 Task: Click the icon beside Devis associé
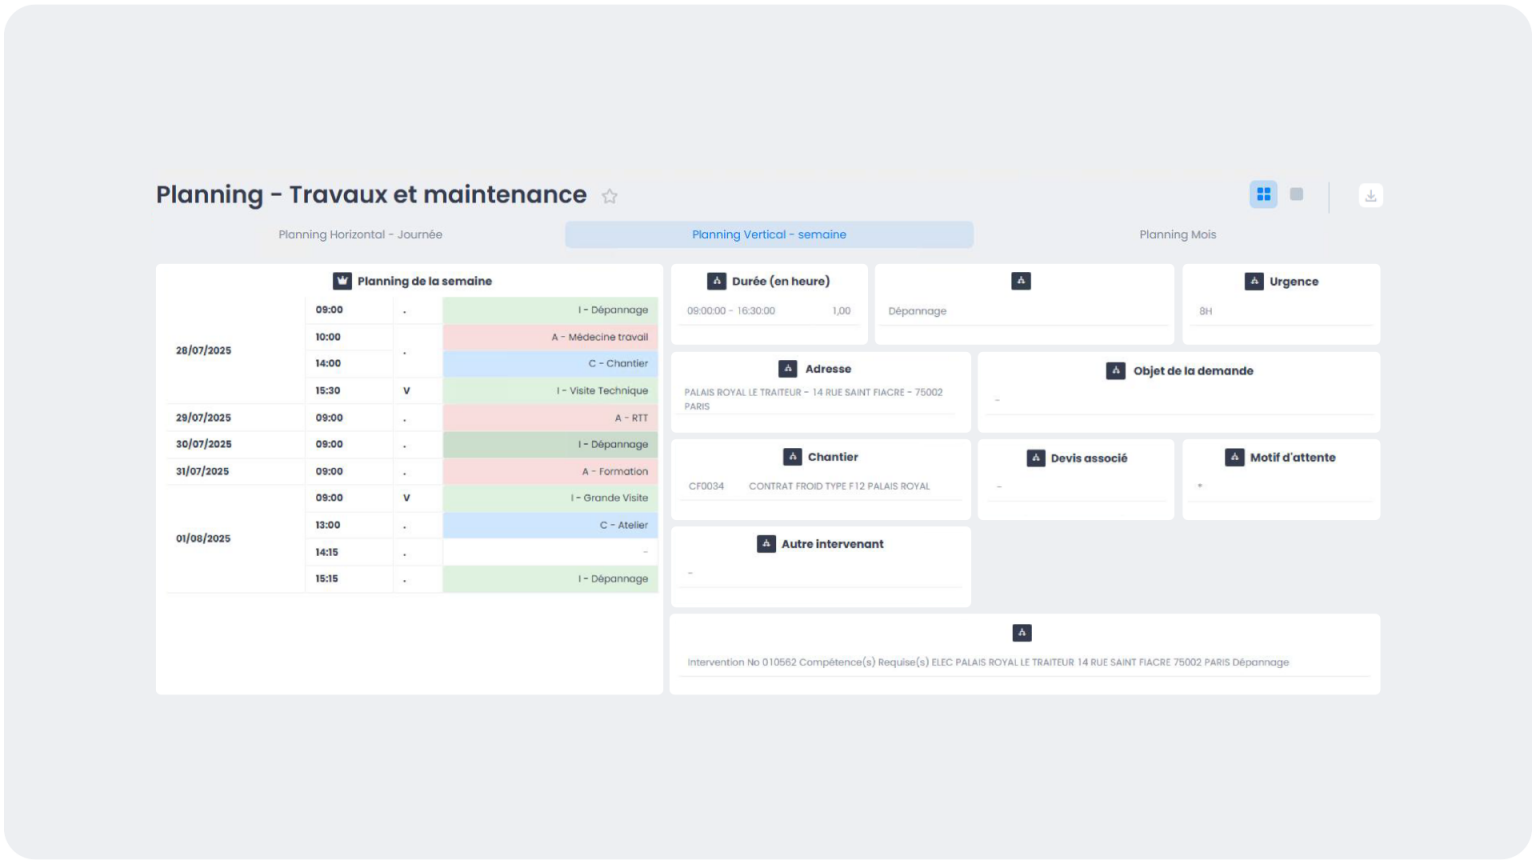[x=1036, y=458]
